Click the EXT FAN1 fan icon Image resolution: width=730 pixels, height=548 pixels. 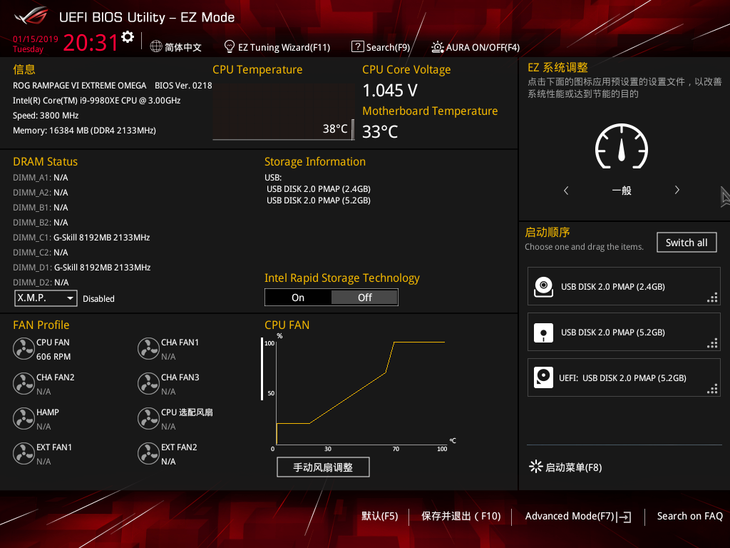[x=23, y=453]
